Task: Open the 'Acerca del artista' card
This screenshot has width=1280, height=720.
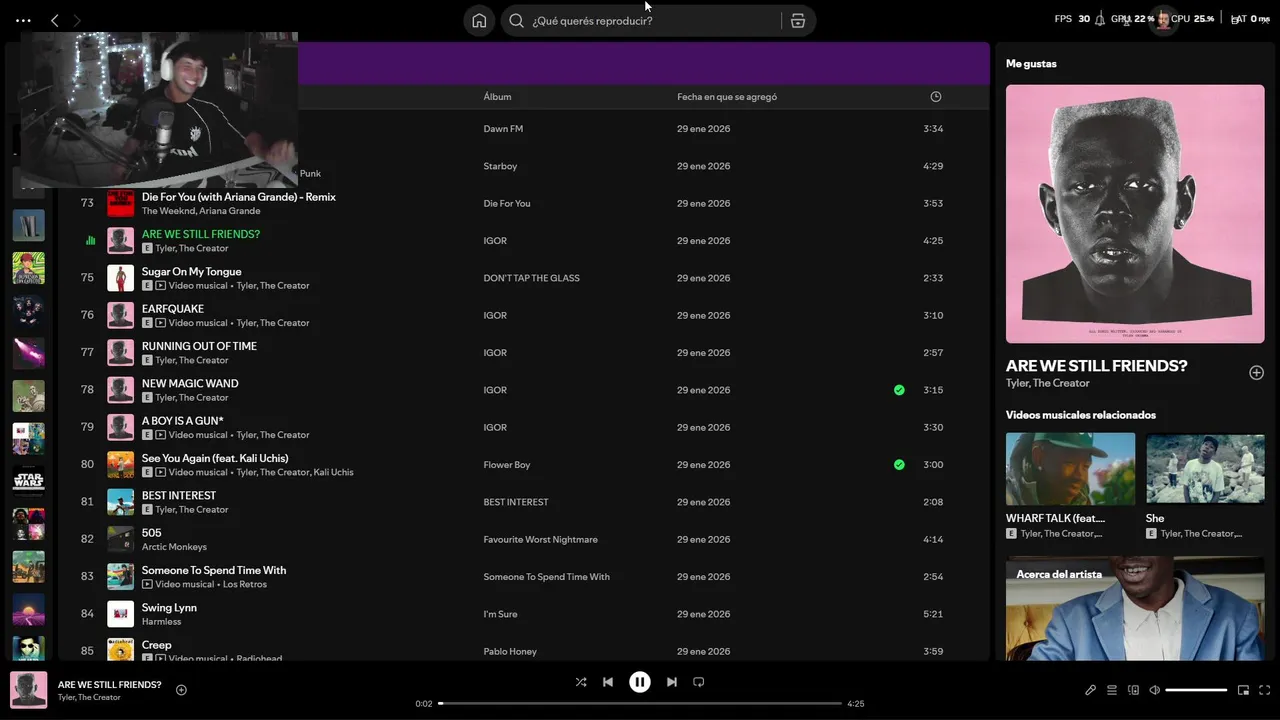Action: [x=1135, y=608]
